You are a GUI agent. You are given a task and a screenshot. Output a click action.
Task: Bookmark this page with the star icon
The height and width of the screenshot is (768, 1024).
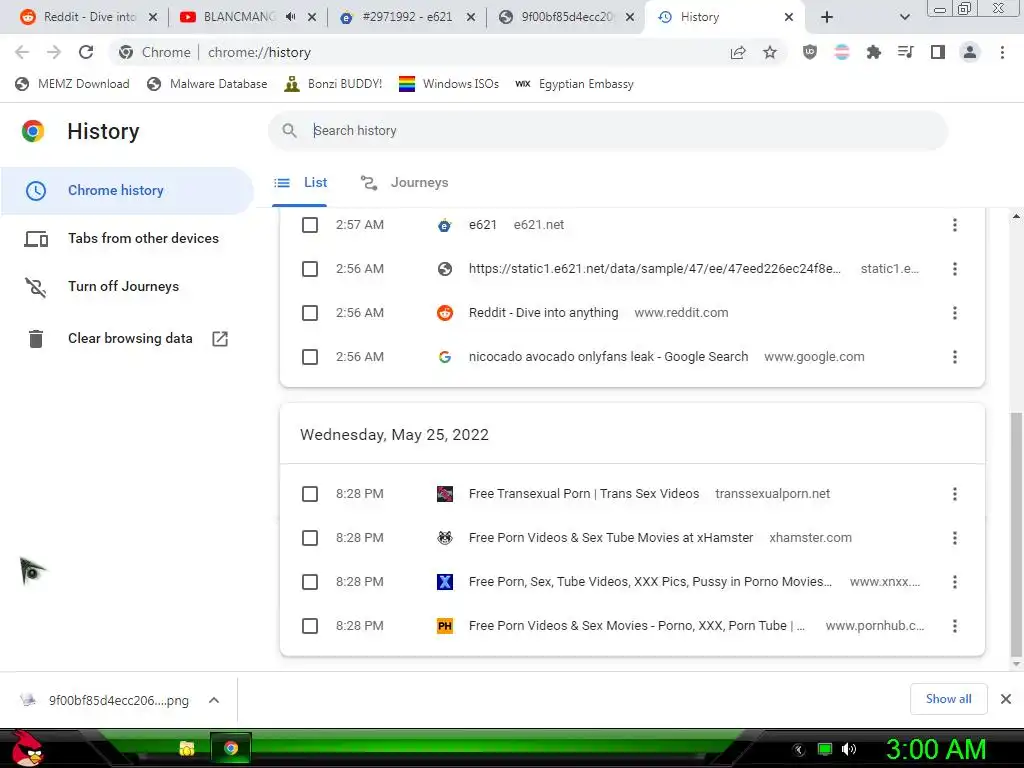[770, 52]
